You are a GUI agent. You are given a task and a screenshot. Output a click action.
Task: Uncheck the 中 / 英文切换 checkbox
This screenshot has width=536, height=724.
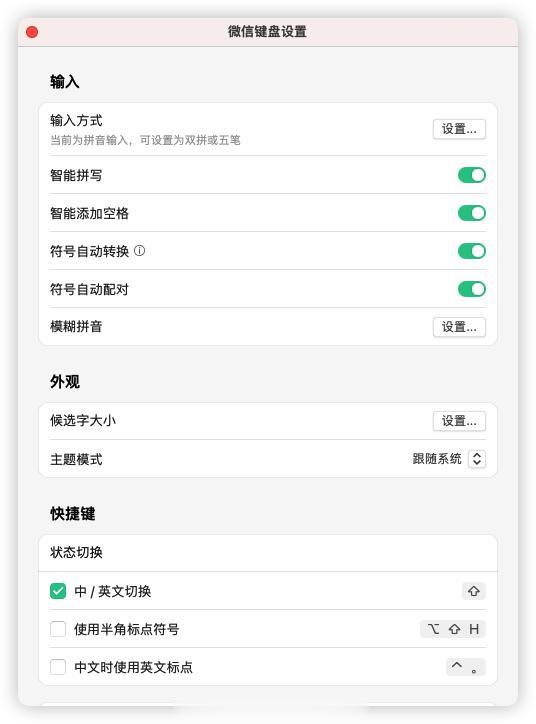[x=58, y=591]
